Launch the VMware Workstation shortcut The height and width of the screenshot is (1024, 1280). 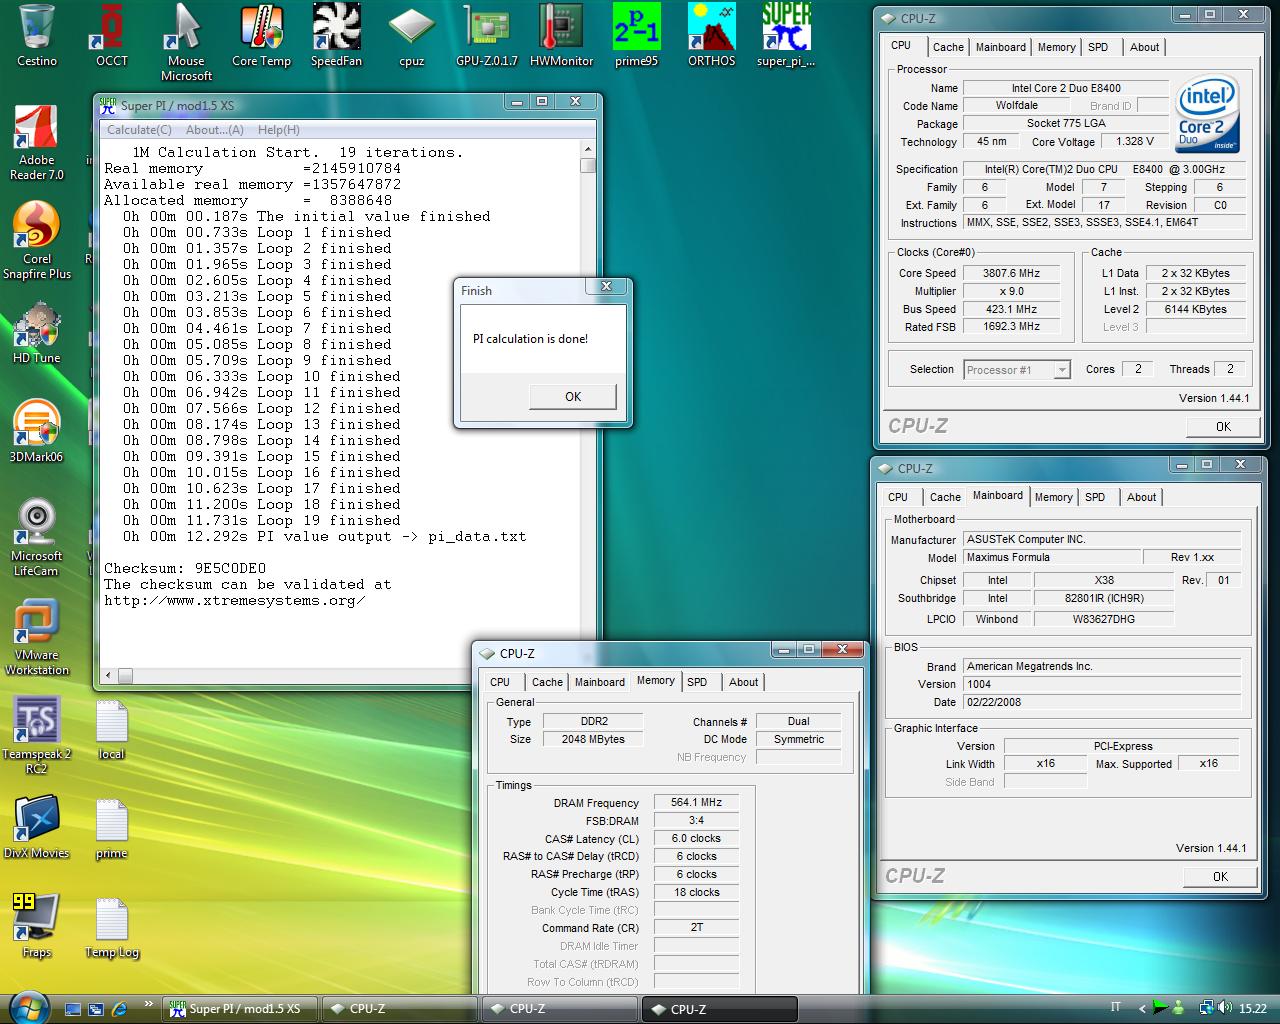[37, 636]
